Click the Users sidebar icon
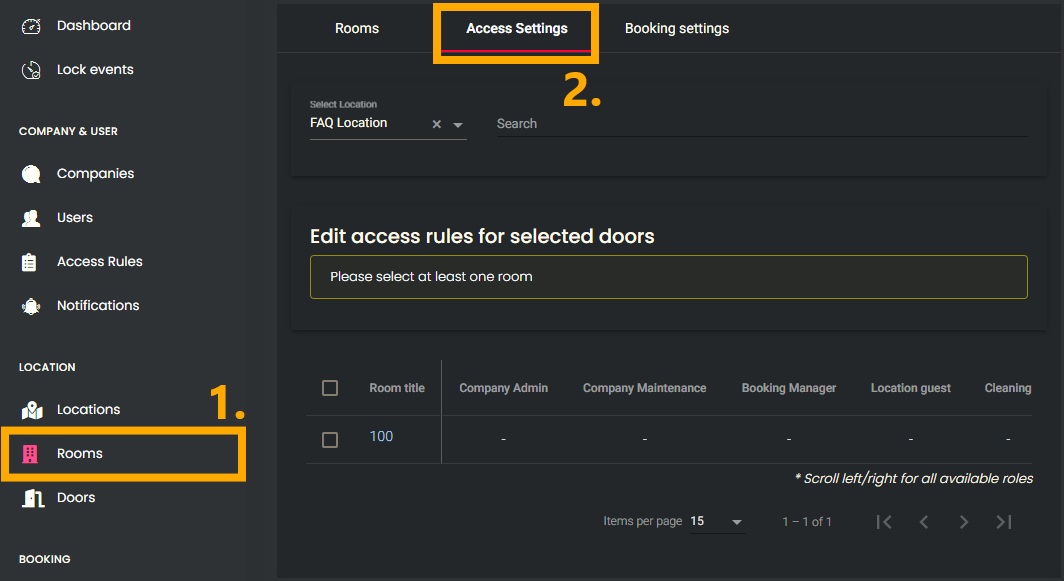1064x581 pixels. [31, 218]
